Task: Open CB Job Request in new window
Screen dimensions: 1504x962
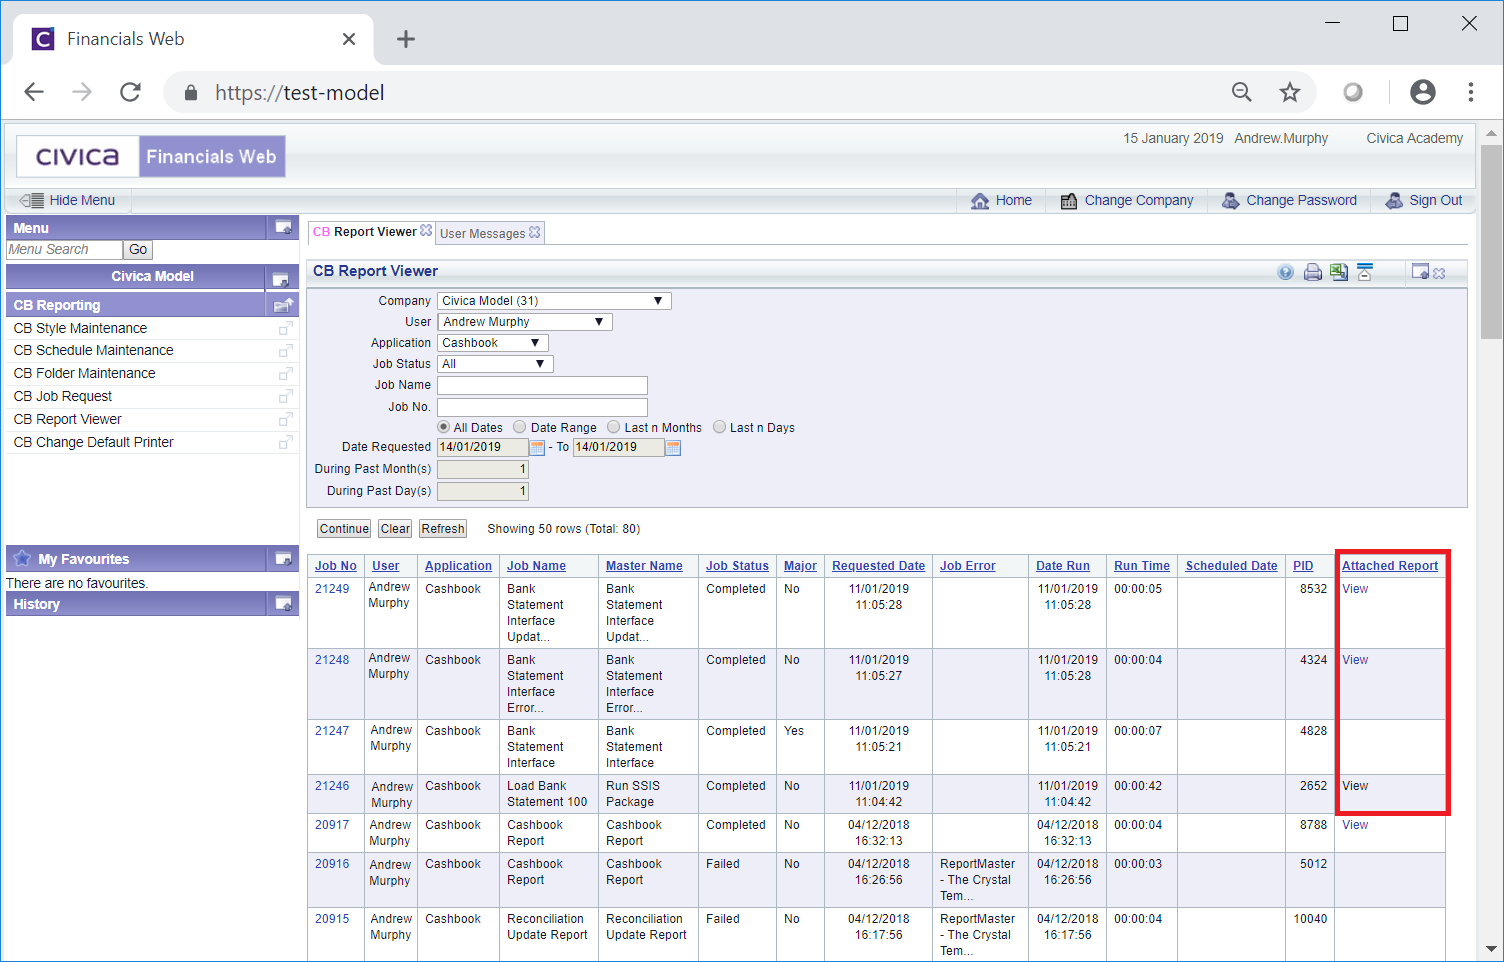Action: (285, 397)
